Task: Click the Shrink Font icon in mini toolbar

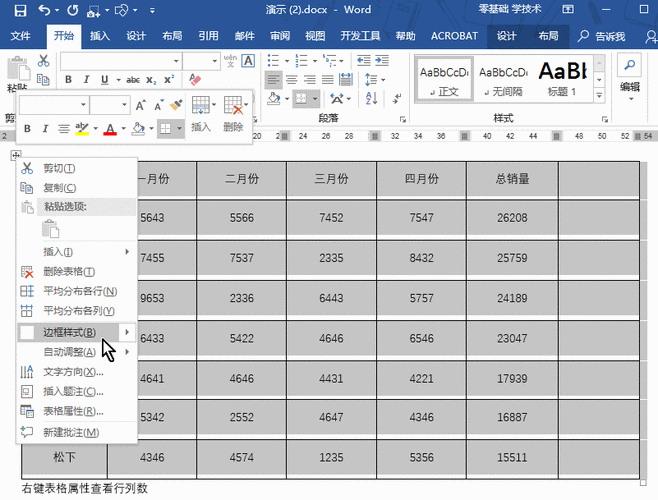Action: click(x=158, y=105)
